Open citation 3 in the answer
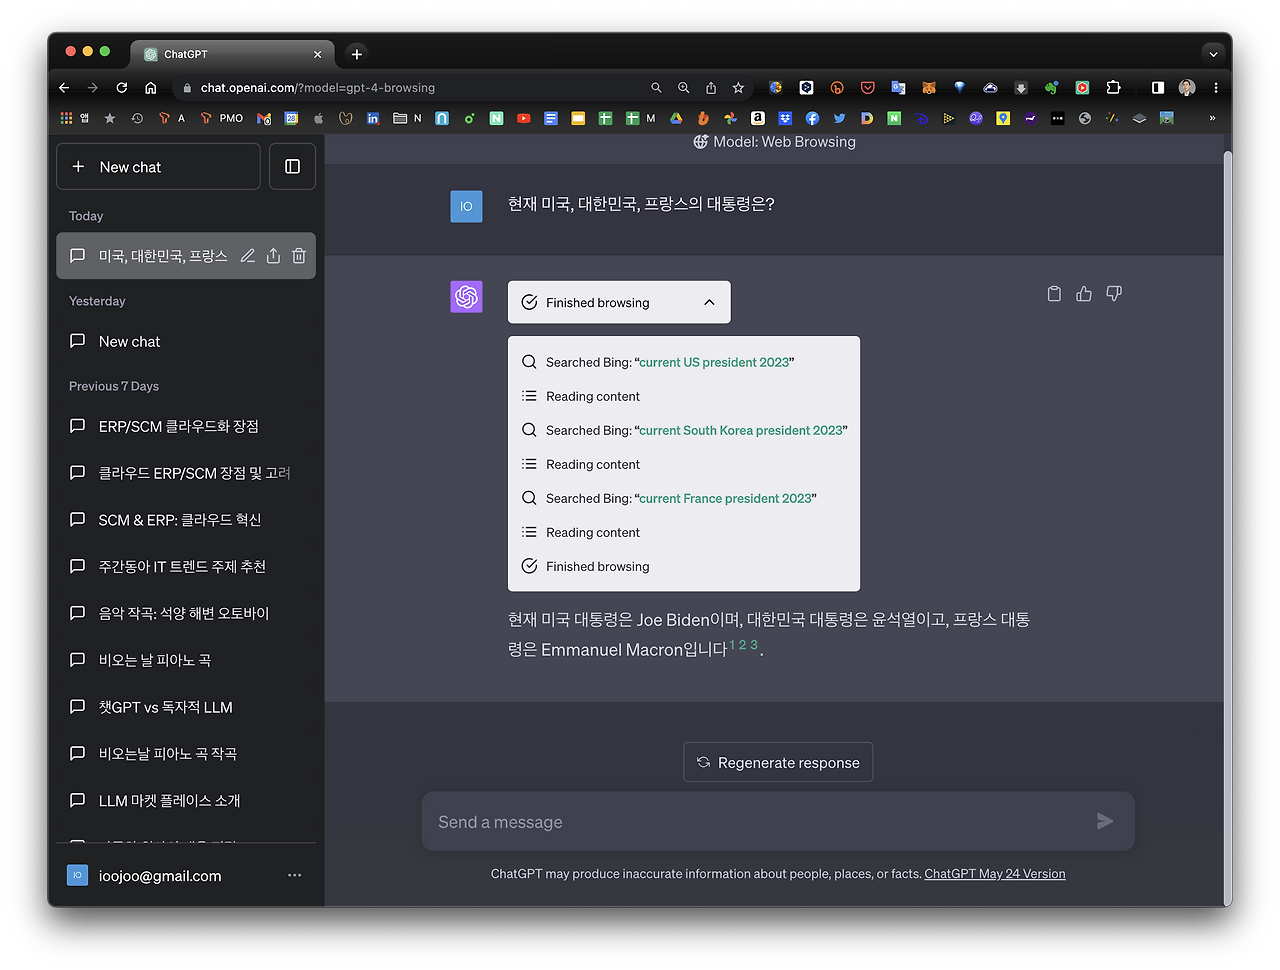The width and height of the screenshot is (1280, 970). click(x=754, y=645)
